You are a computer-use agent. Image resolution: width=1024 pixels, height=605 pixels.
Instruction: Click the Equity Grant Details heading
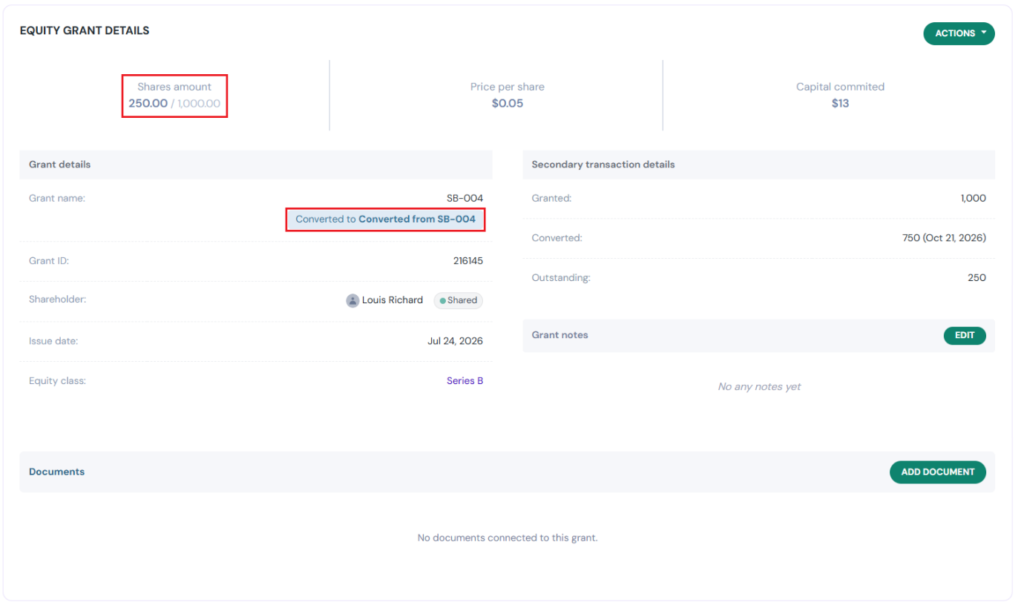[84, 31]
